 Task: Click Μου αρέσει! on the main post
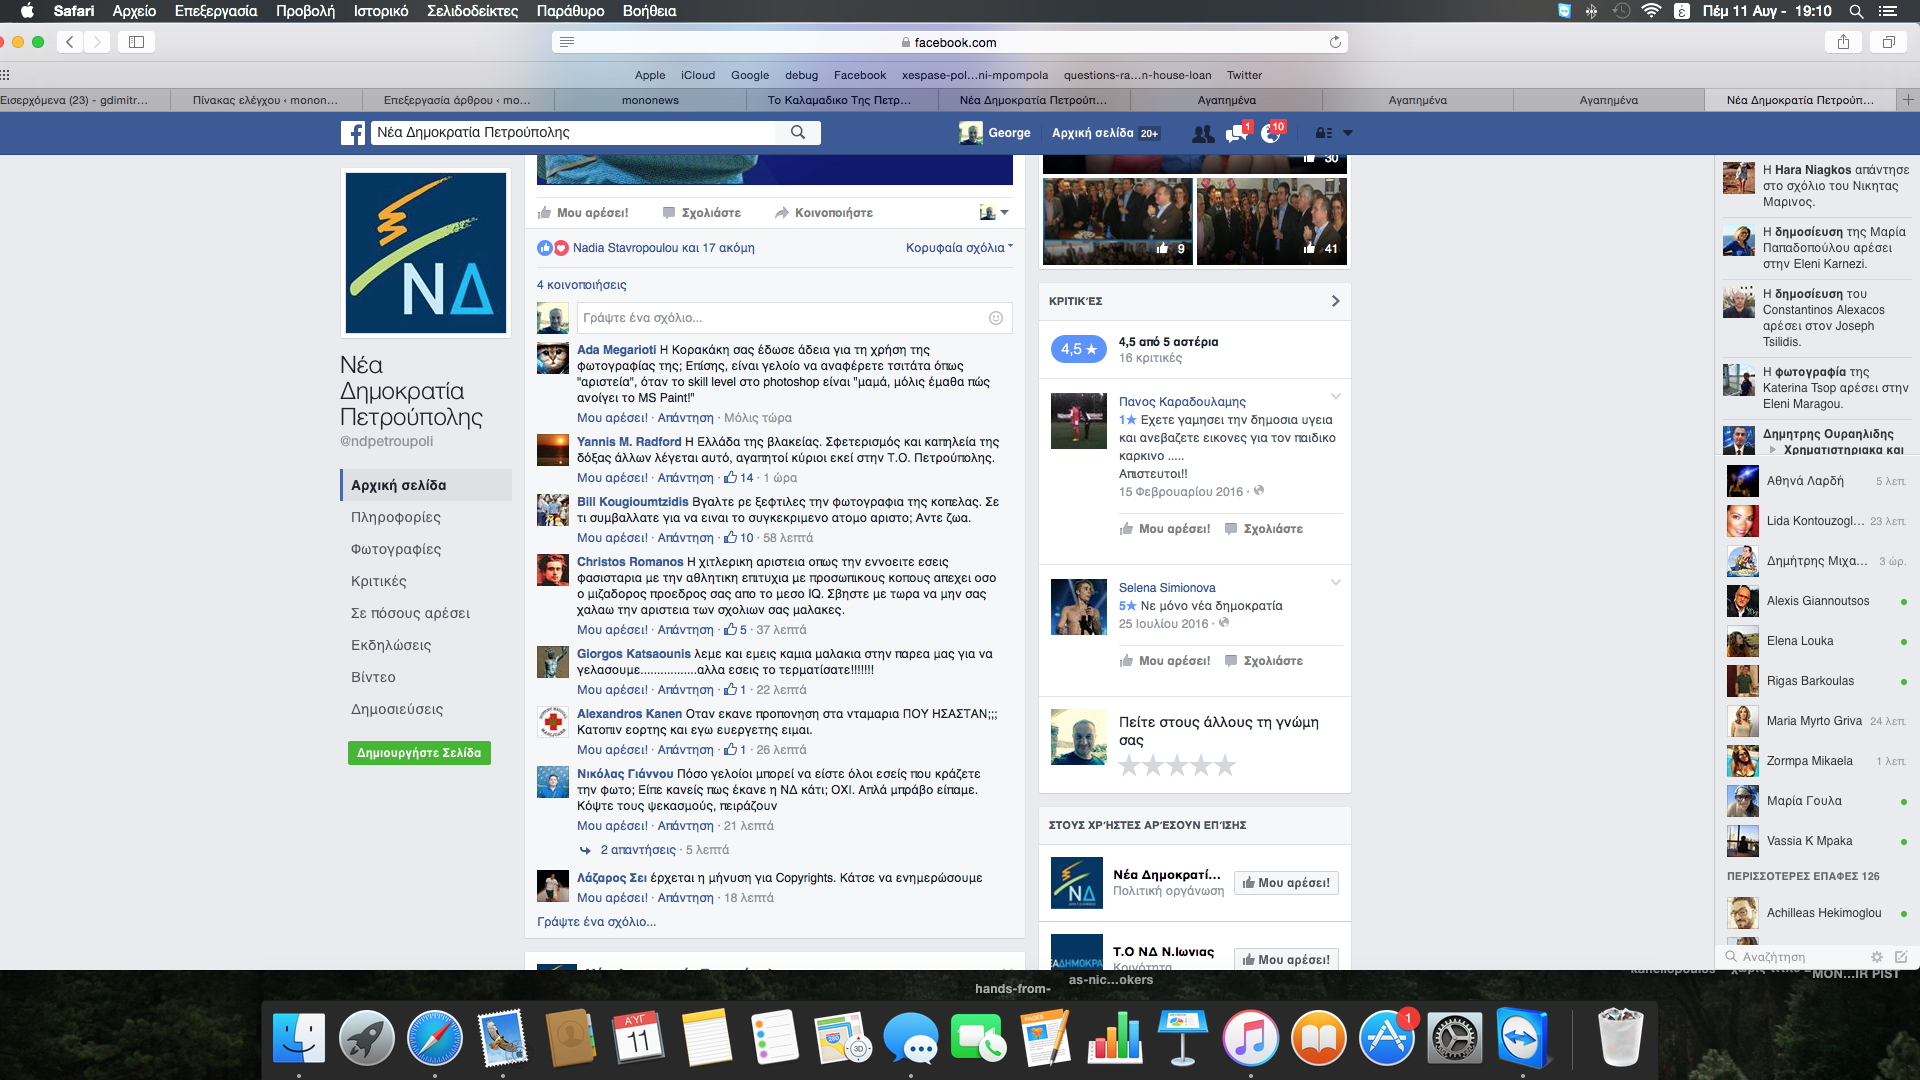(x=583, y=213)
